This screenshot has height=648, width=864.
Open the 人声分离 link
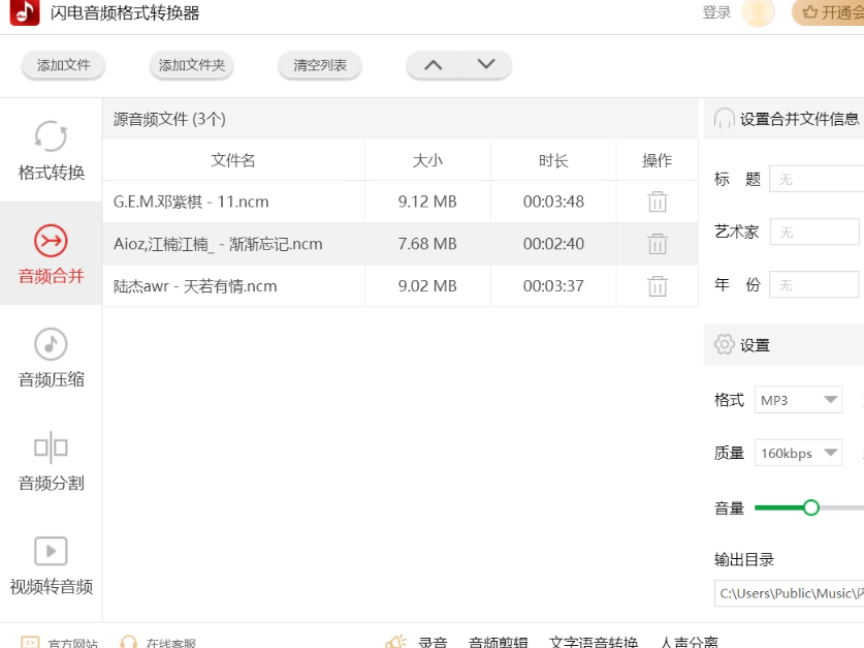(x=689, y=642)
